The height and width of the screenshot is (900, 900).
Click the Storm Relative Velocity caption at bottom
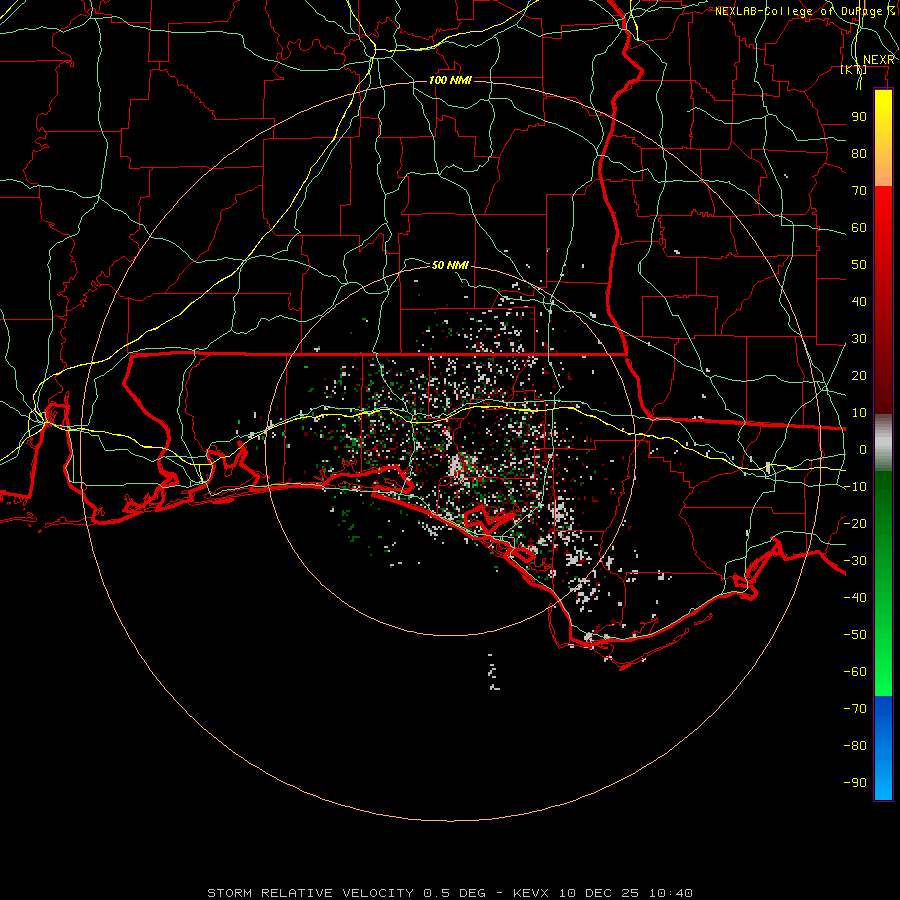449,893
